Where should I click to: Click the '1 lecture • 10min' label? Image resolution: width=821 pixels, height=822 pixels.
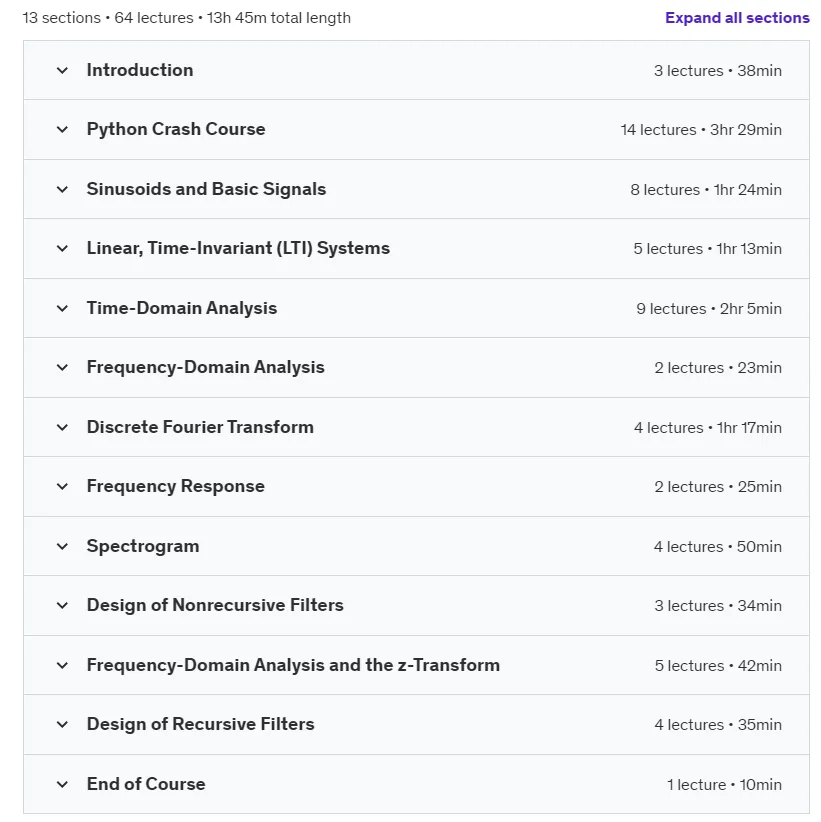[x=724, y=785]
